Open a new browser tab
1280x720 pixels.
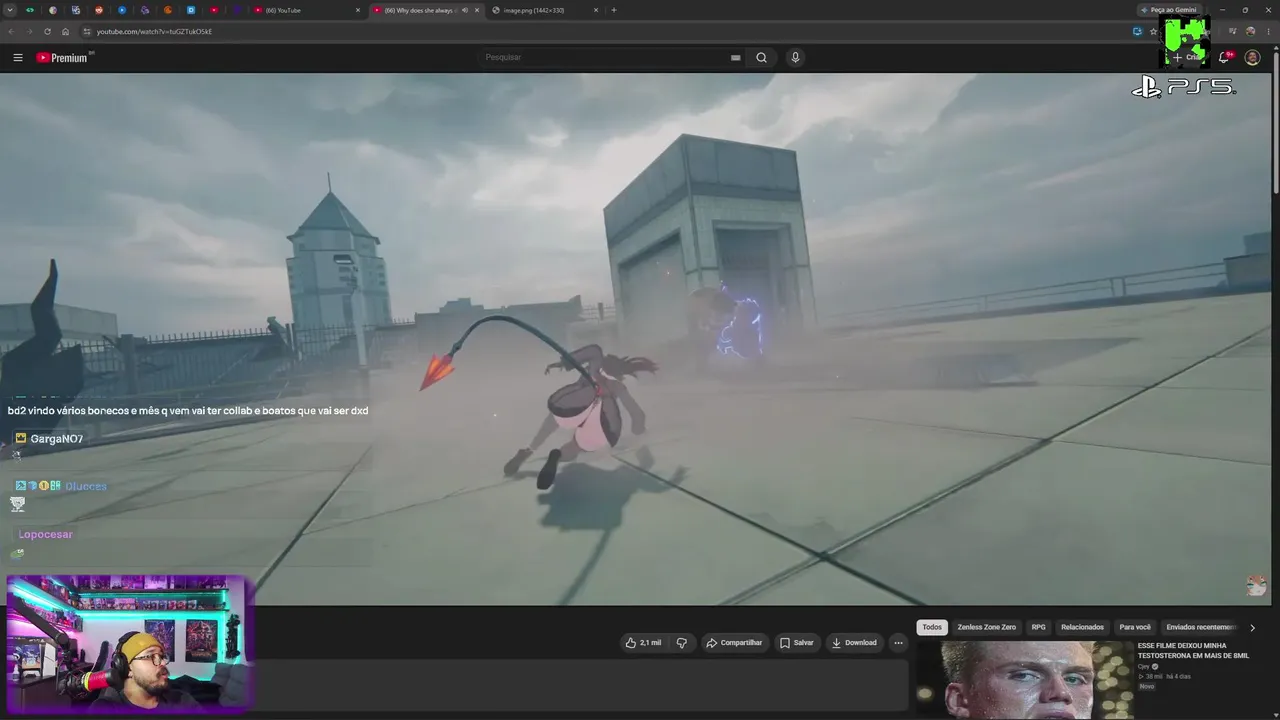pyautogui.click(x=613, y=10)
